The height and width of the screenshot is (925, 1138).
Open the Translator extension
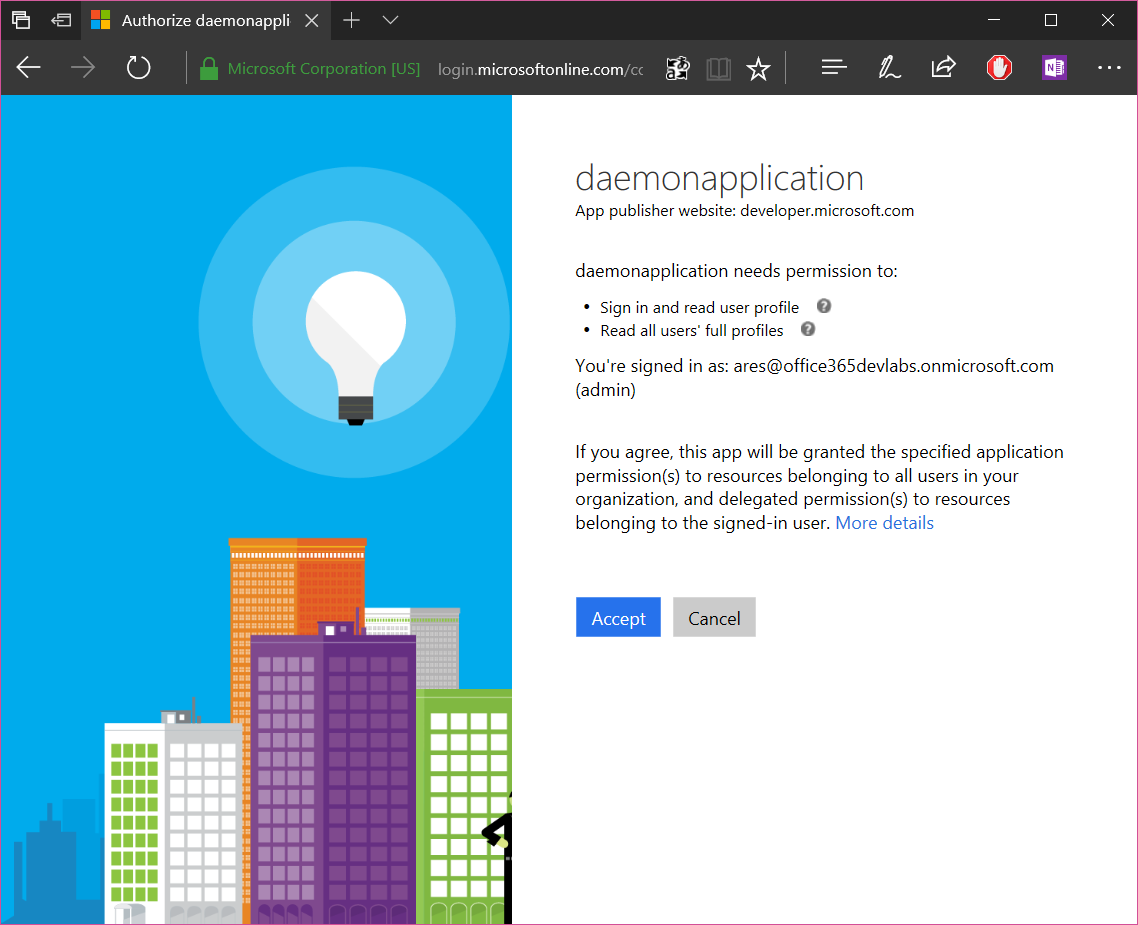pyautogui.click(x=677, y=67)
